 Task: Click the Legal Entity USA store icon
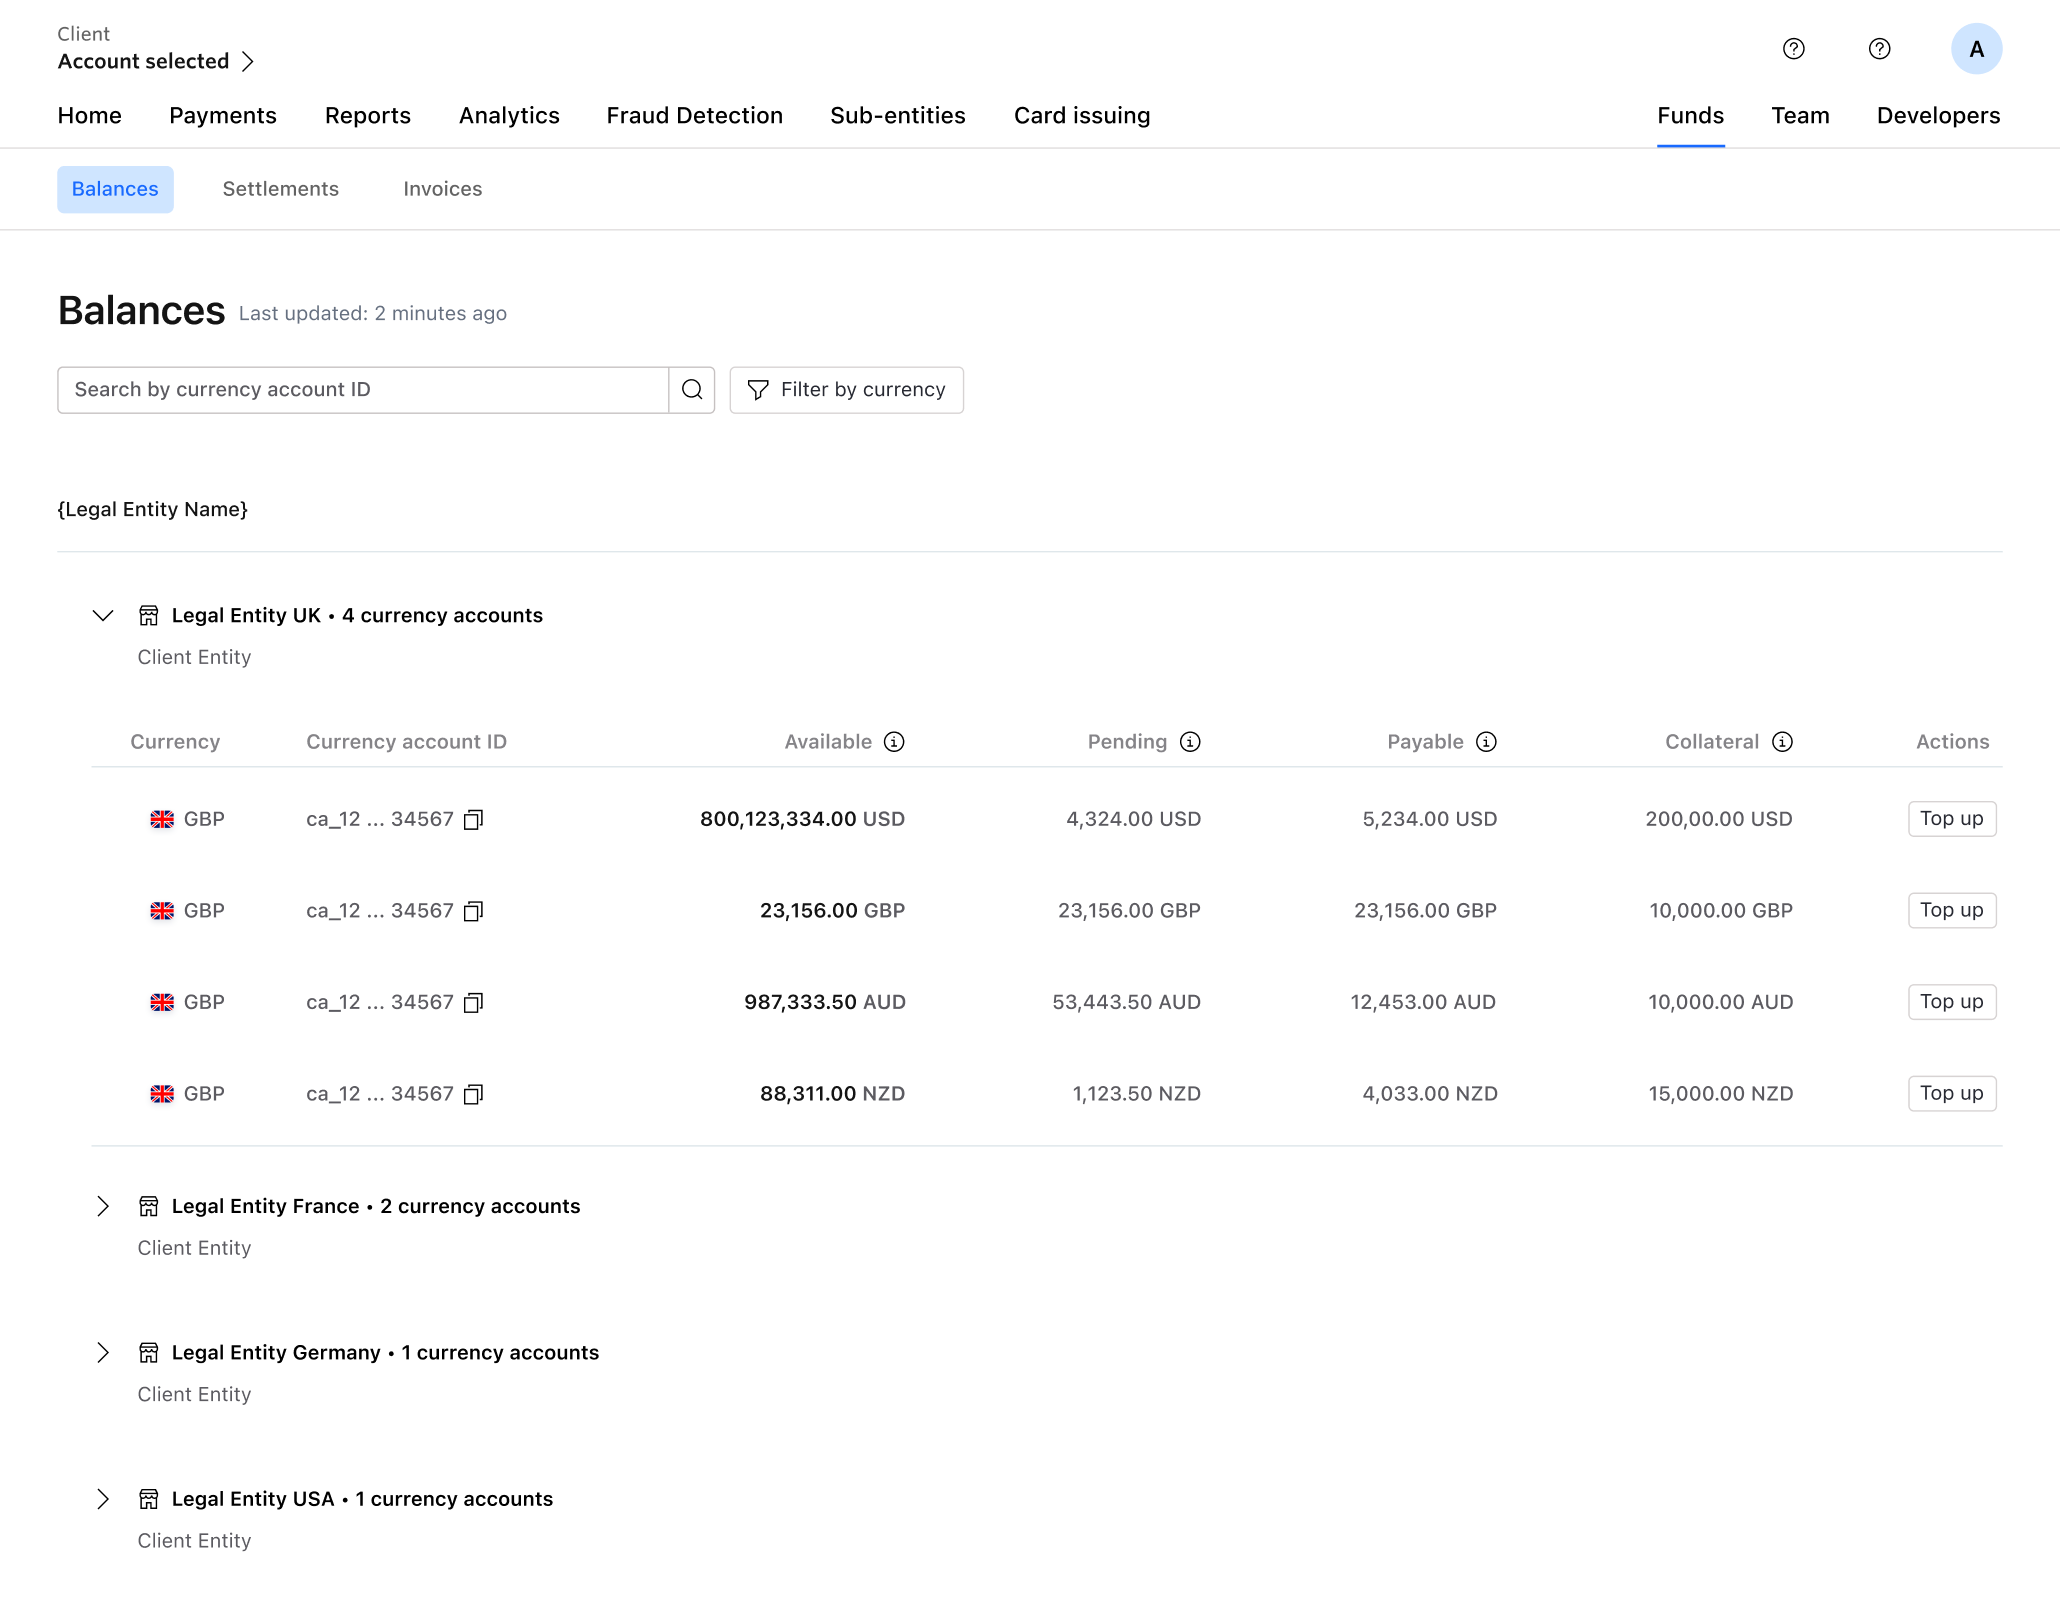pyautogui.click(x=149, y=1499)
